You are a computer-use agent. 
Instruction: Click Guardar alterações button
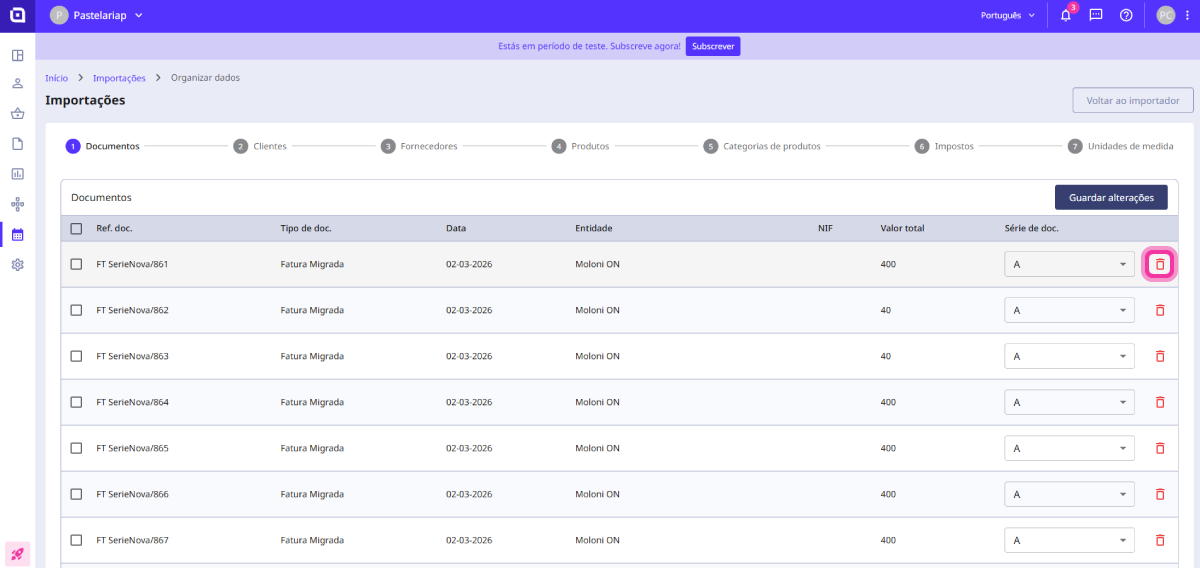(1111, 198)
